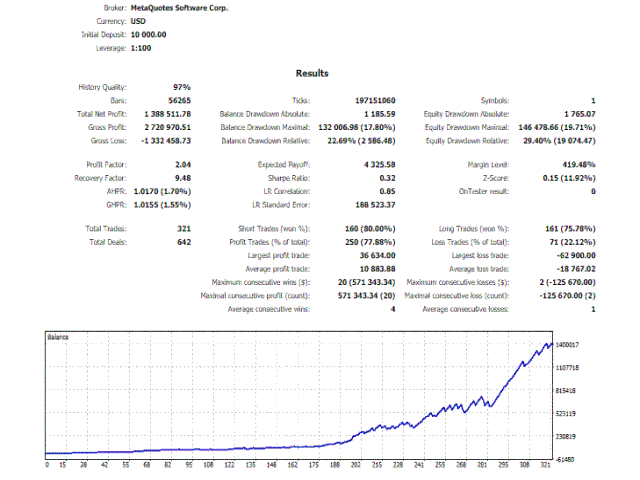Select Long Trades value 161 (75.78%)
The width and height of the screenshot is (640, 480).
tap(570, 229)
